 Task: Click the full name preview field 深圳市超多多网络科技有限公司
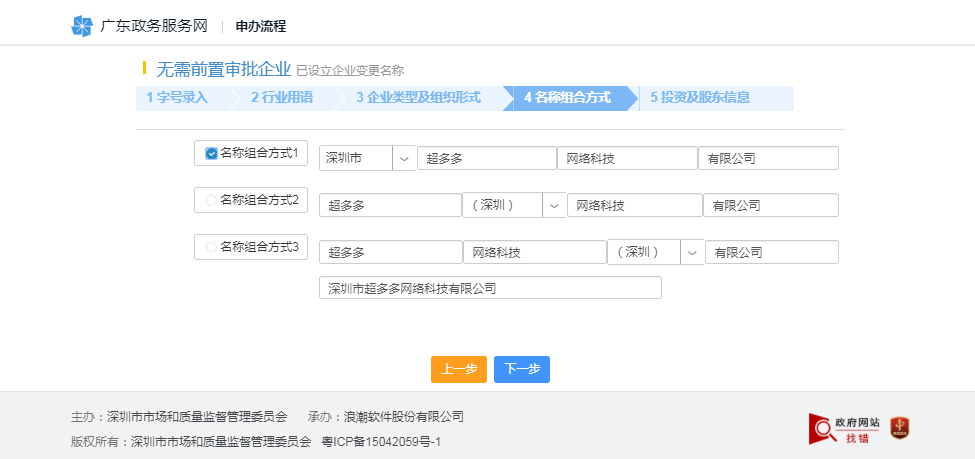point(490,288)
